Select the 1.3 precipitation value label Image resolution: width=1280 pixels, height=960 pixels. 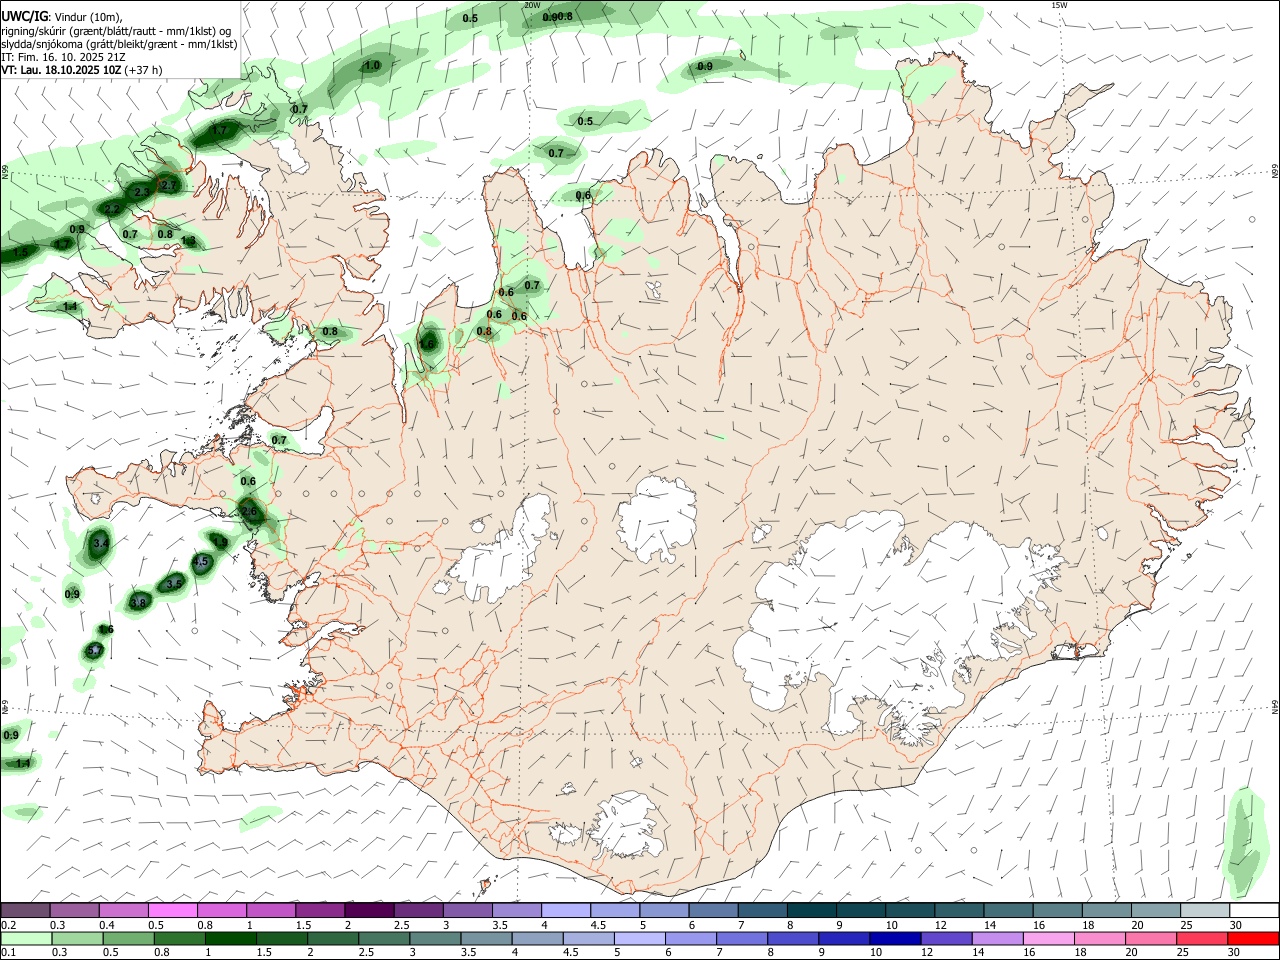(x=188, y=241)
